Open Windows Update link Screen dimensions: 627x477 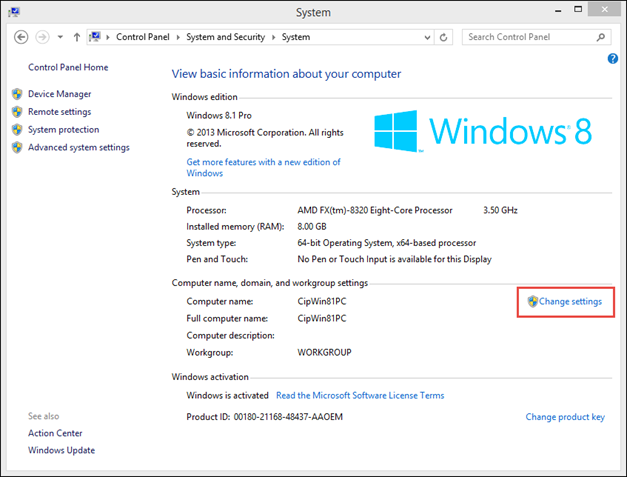(62, 450)
